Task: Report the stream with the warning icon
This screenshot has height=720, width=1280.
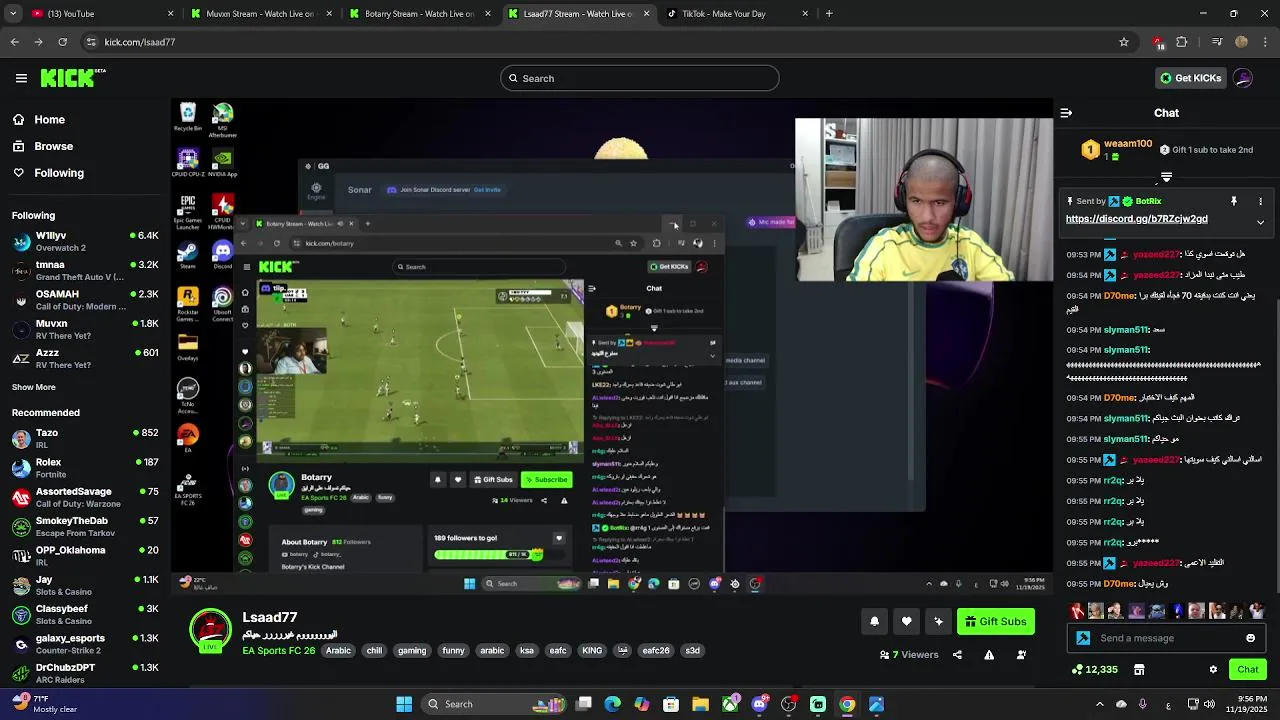Action: (x=989, y=655)
